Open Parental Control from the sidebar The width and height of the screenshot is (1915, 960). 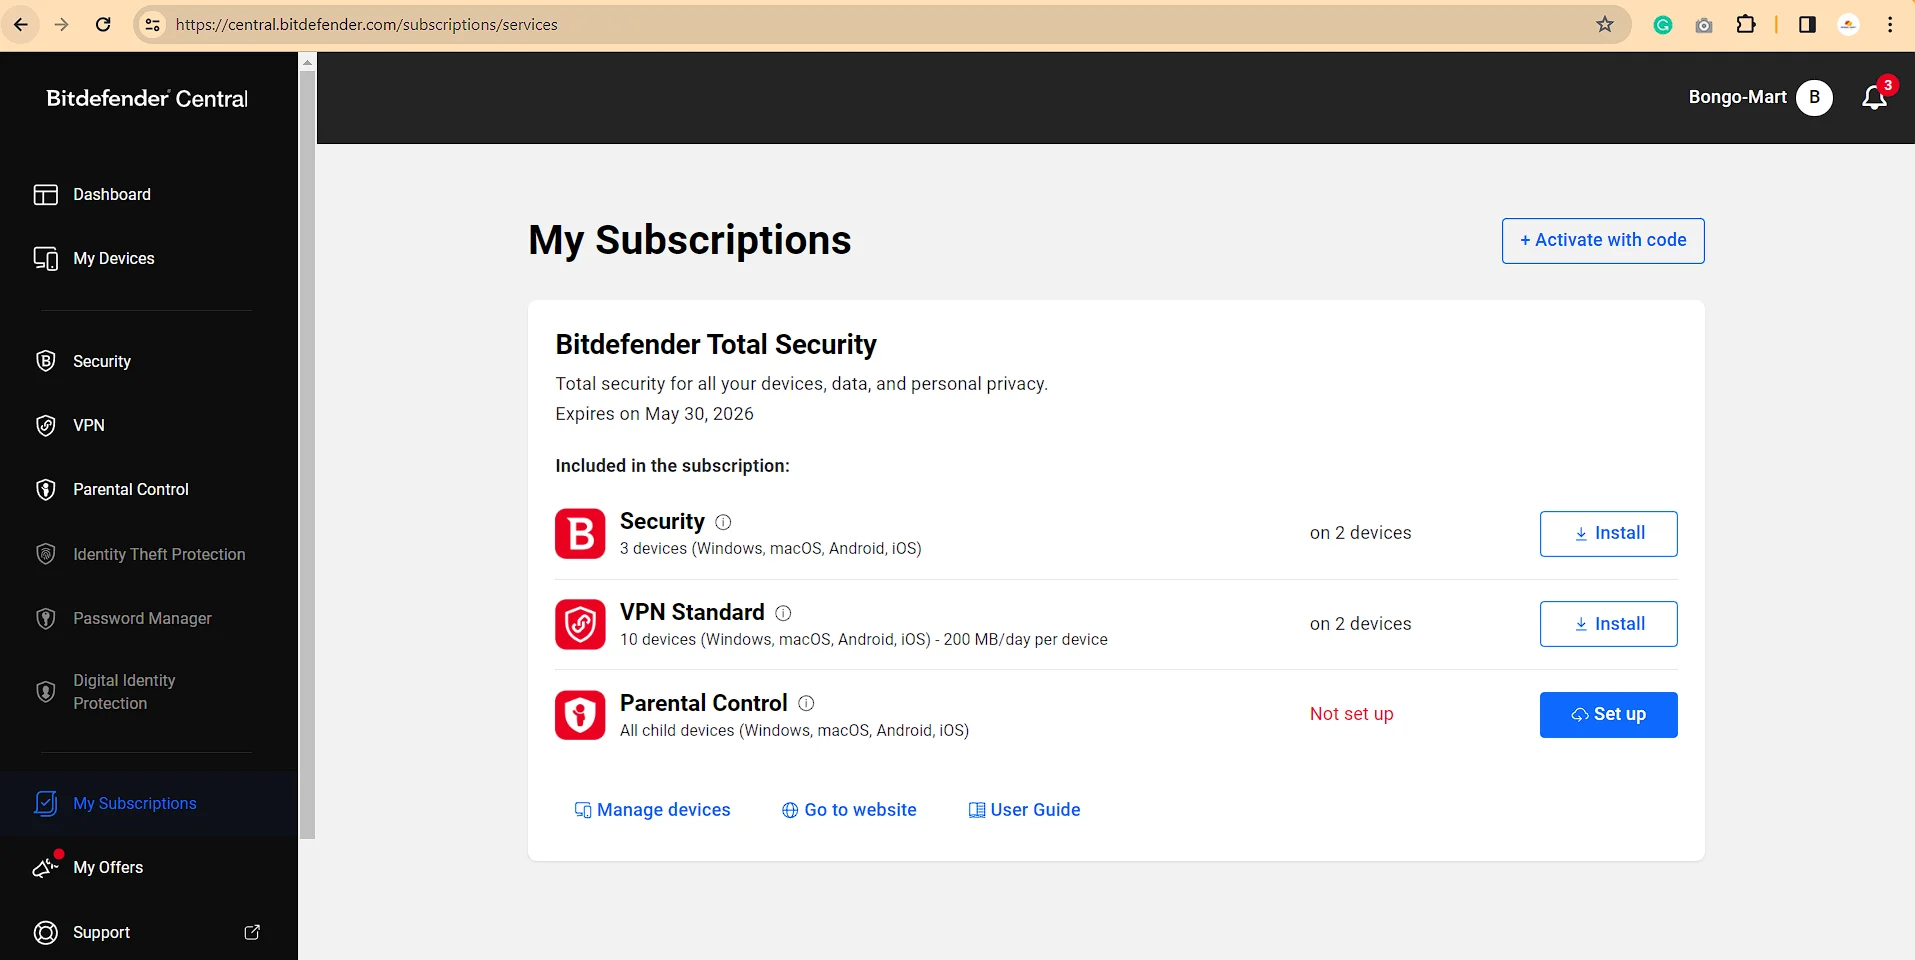[x=131, y=489]
